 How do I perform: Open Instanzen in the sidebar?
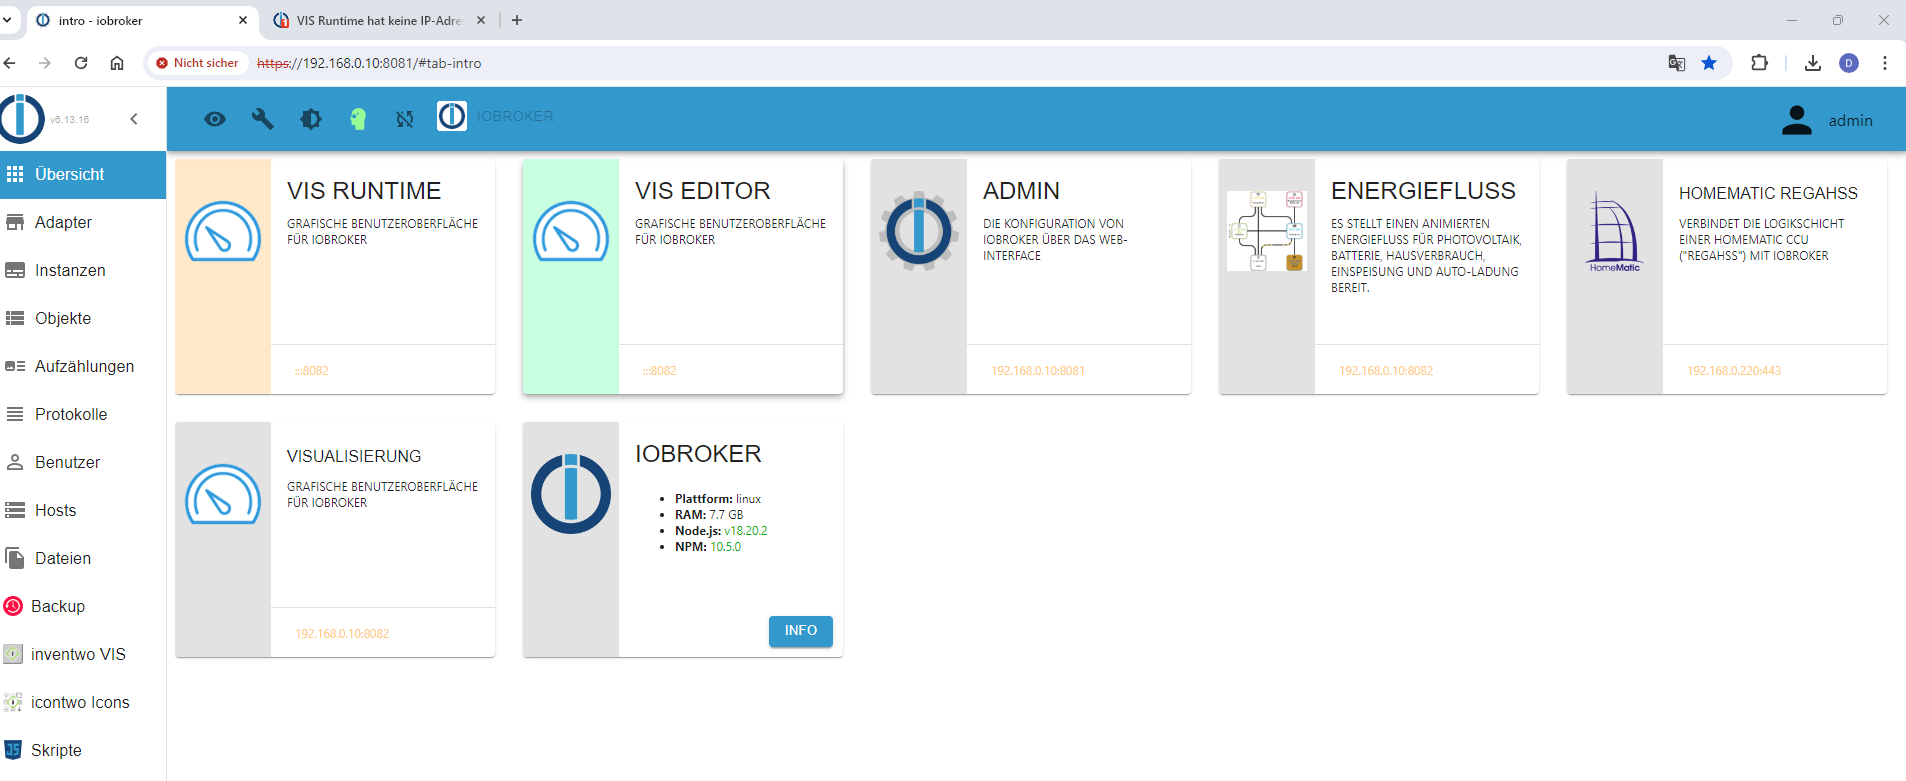pos(83,270)
